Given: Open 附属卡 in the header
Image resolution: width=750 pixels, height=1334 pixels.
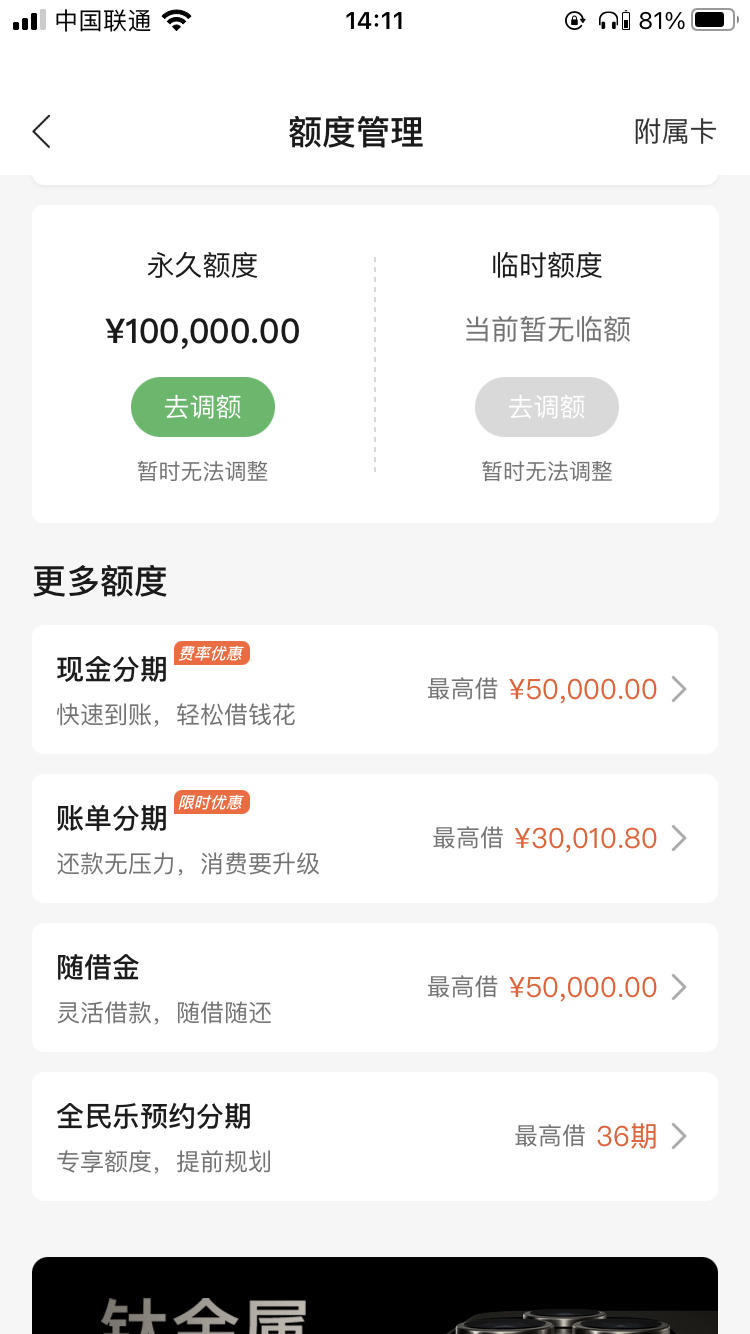Looking at the screenshot, I should click(675, 132).
